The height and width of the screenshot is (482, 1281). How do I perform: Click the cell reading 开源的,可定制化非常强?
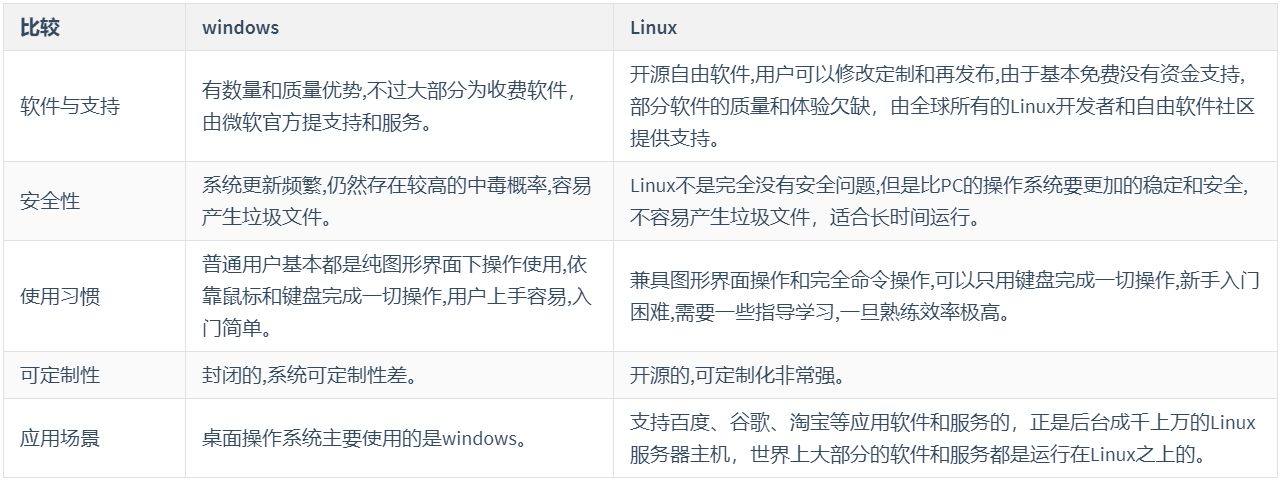738,375
